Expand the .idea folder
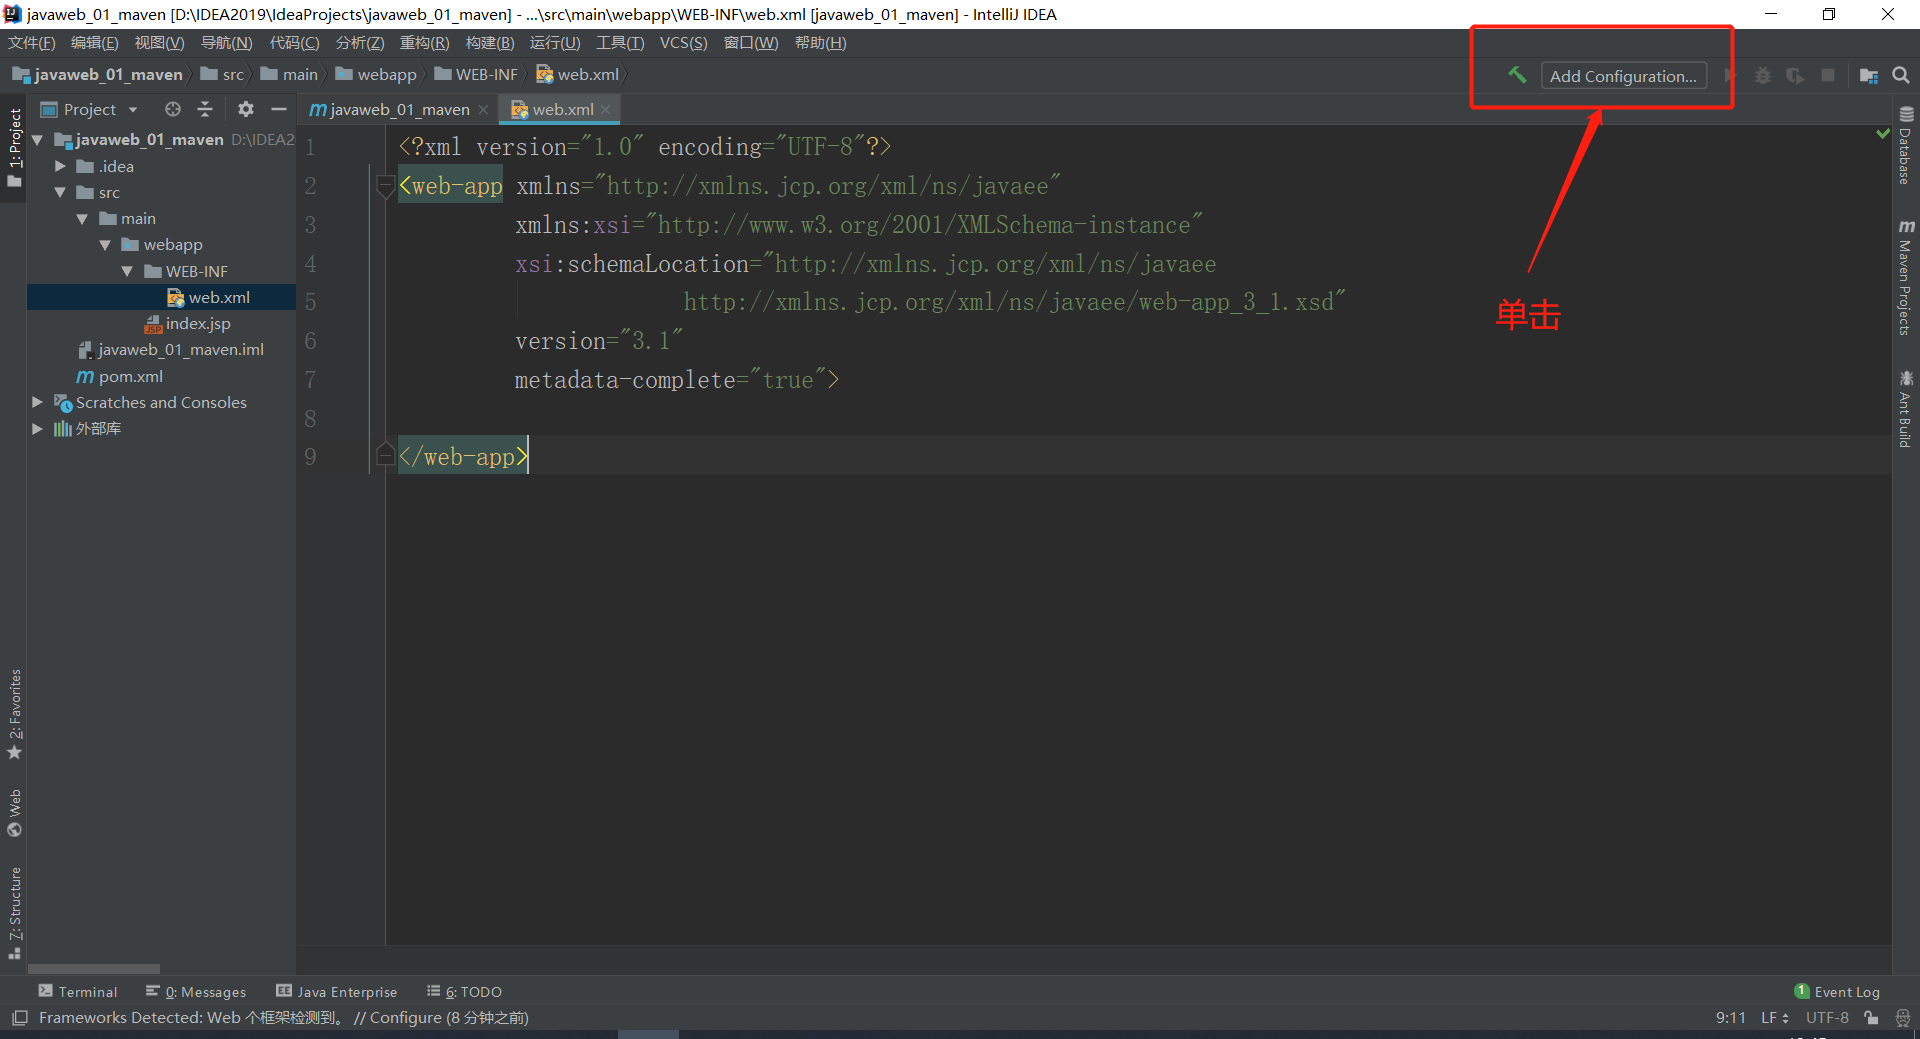This screenshot has height=1039, width=1920. point(60,166)
